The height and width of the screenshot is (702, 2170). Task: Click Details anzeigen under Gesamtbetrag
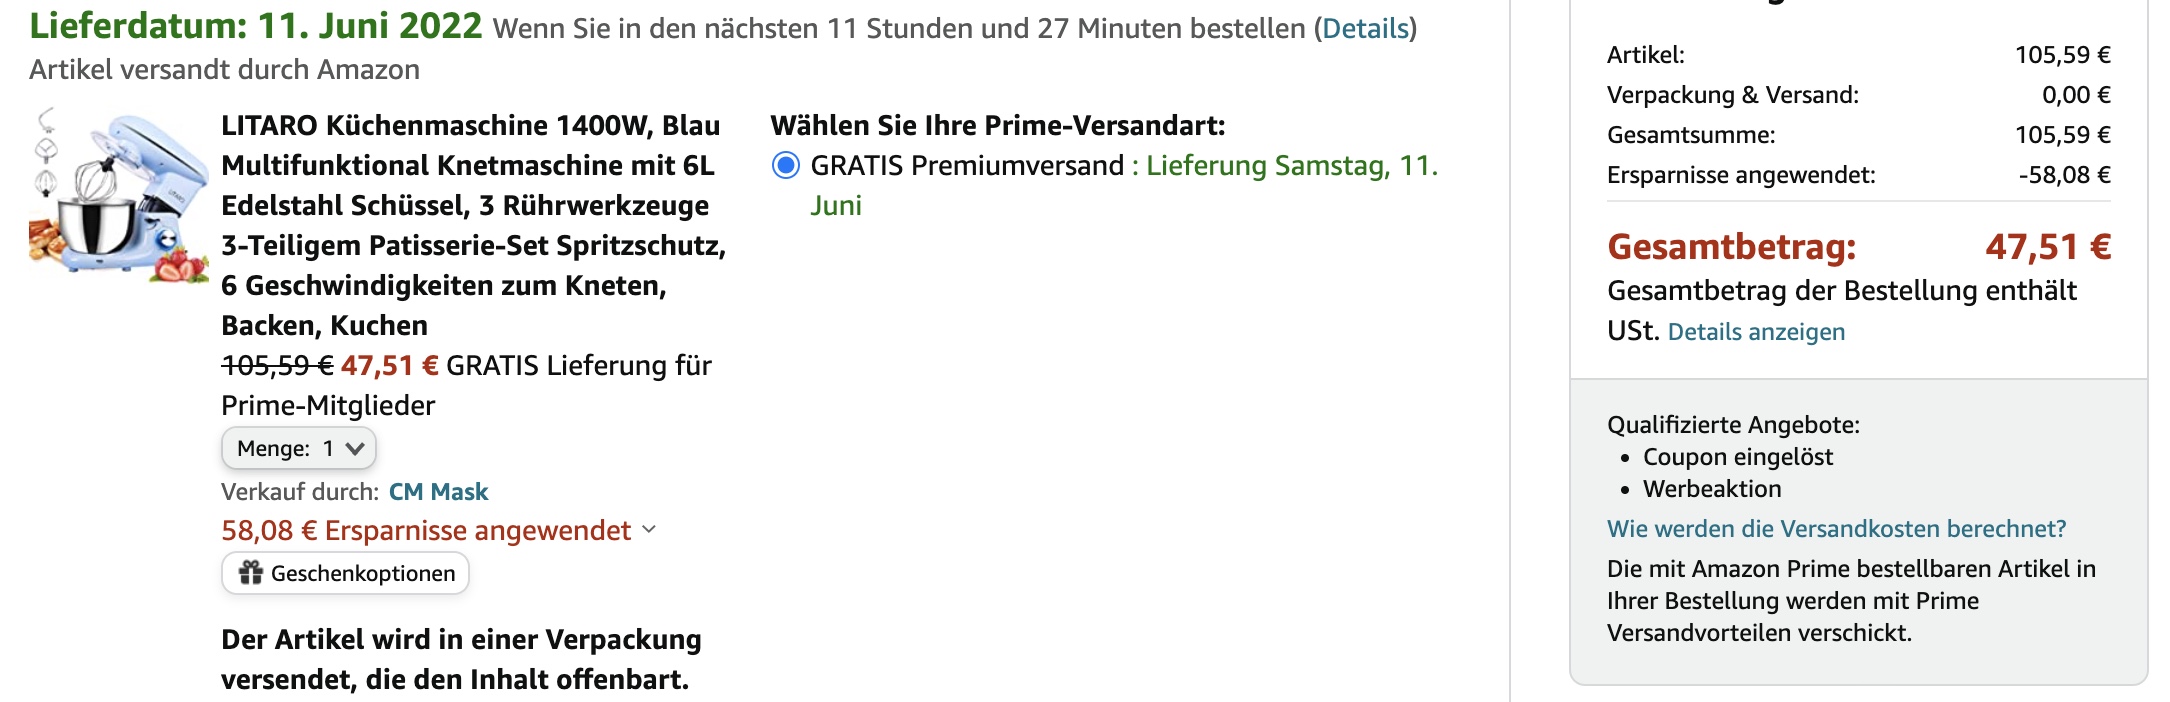tap(1756, 332)
